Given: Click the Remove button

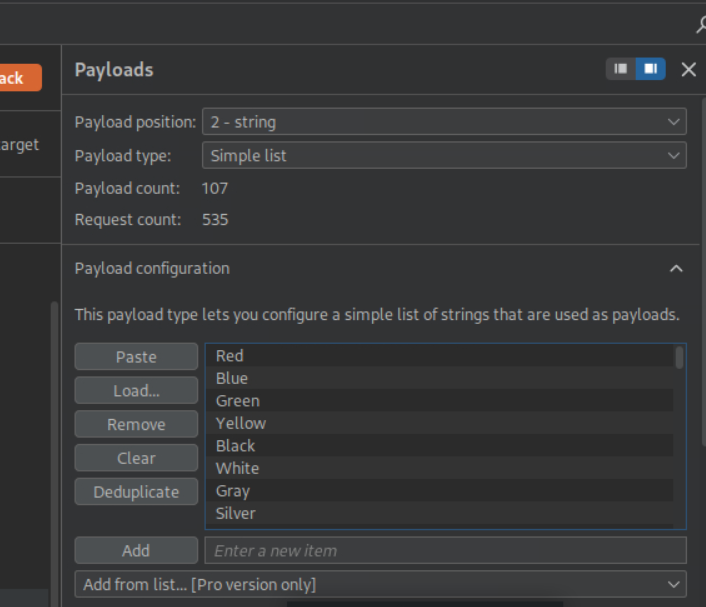Looking at the screenshot, I should coord(136,425).
